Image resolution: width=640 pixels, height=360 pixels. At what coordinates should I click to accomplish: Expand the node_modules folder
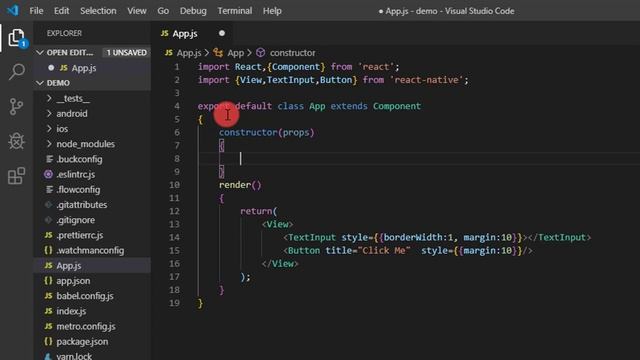pos(49,144)
